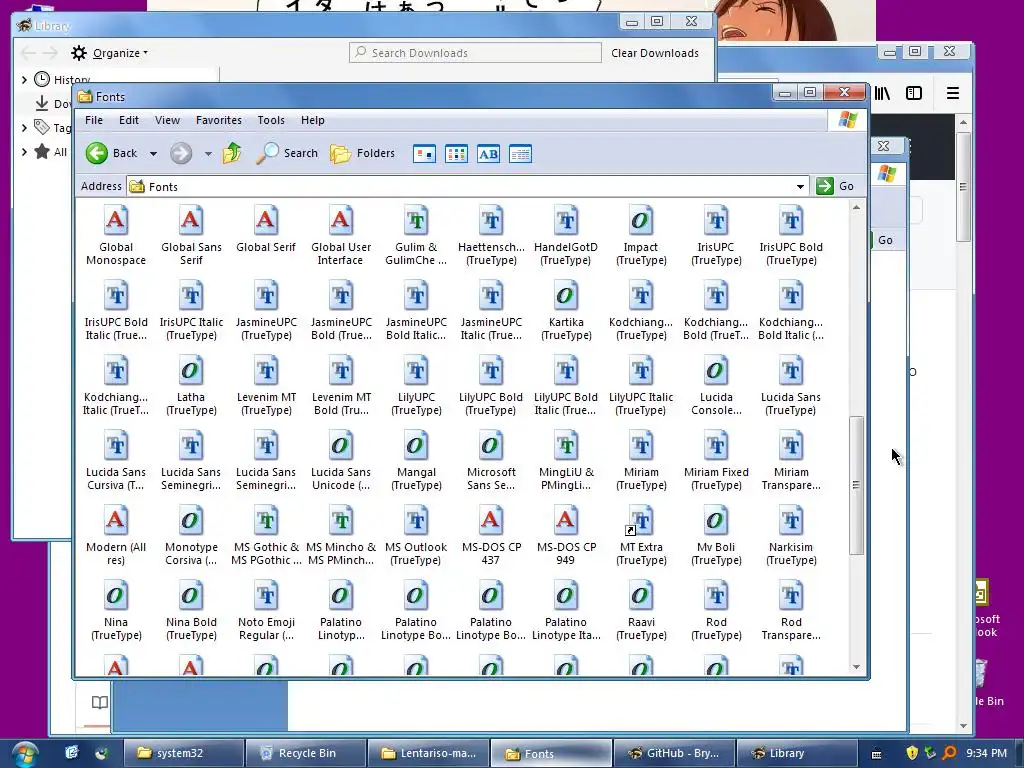
Task: Open the Search pane in Fonts
Action: coord(287,153)
